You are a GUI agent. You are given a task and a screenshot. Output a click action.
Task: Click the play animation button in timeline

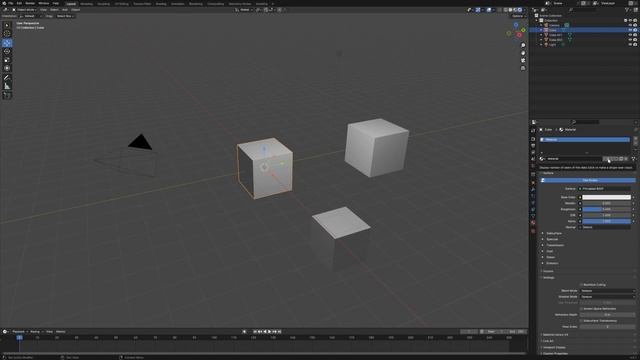coord(269,332)
